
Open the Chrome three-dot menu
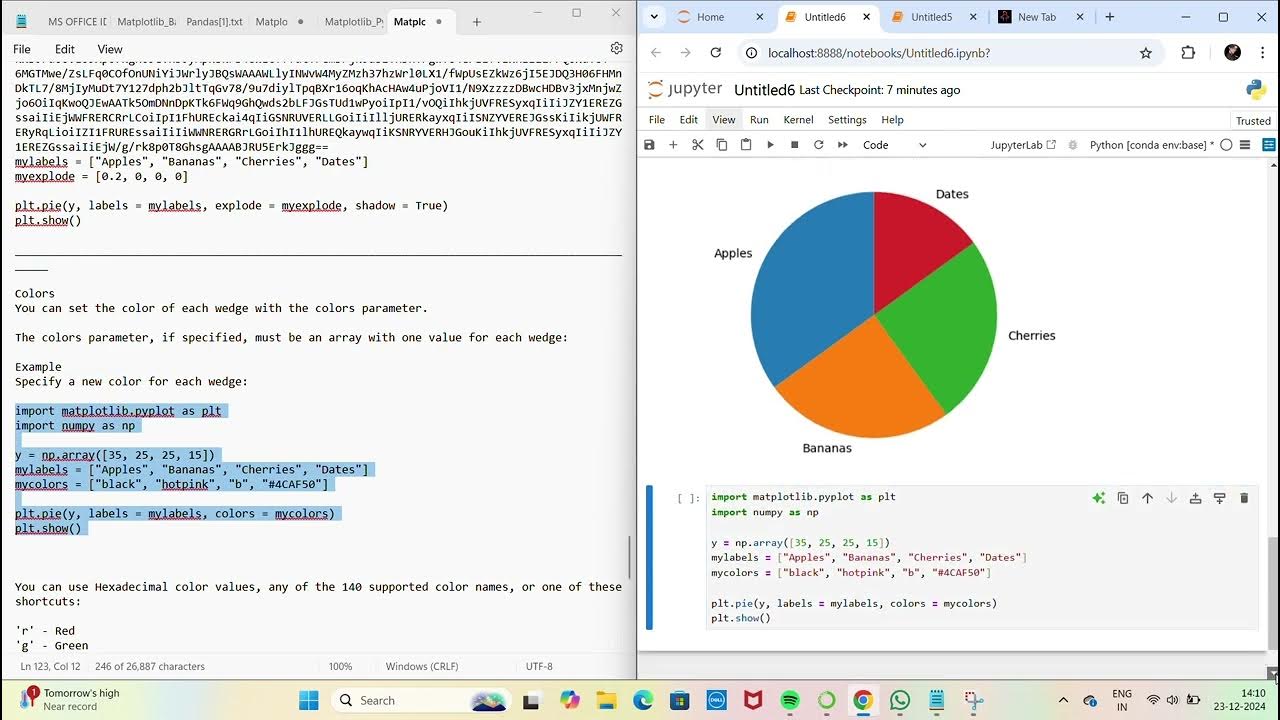click(x=1262, y=53)
